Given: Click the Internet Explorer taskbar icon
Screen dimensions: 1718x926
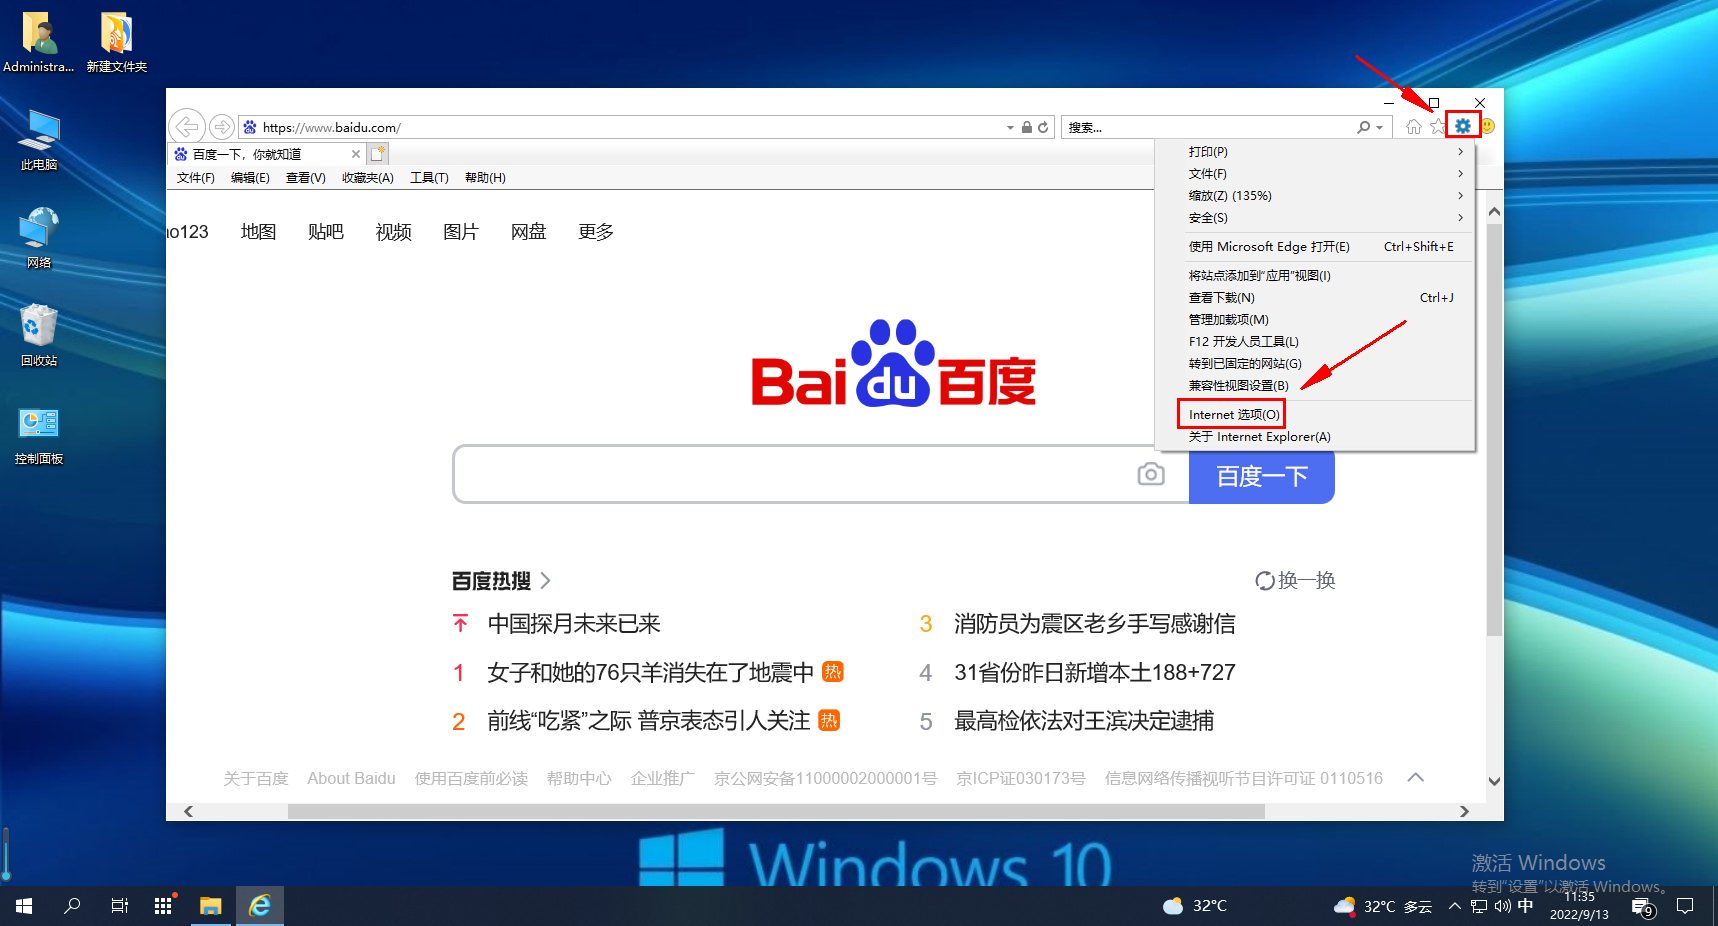Looking at the screenshot, I should point(260,906).
